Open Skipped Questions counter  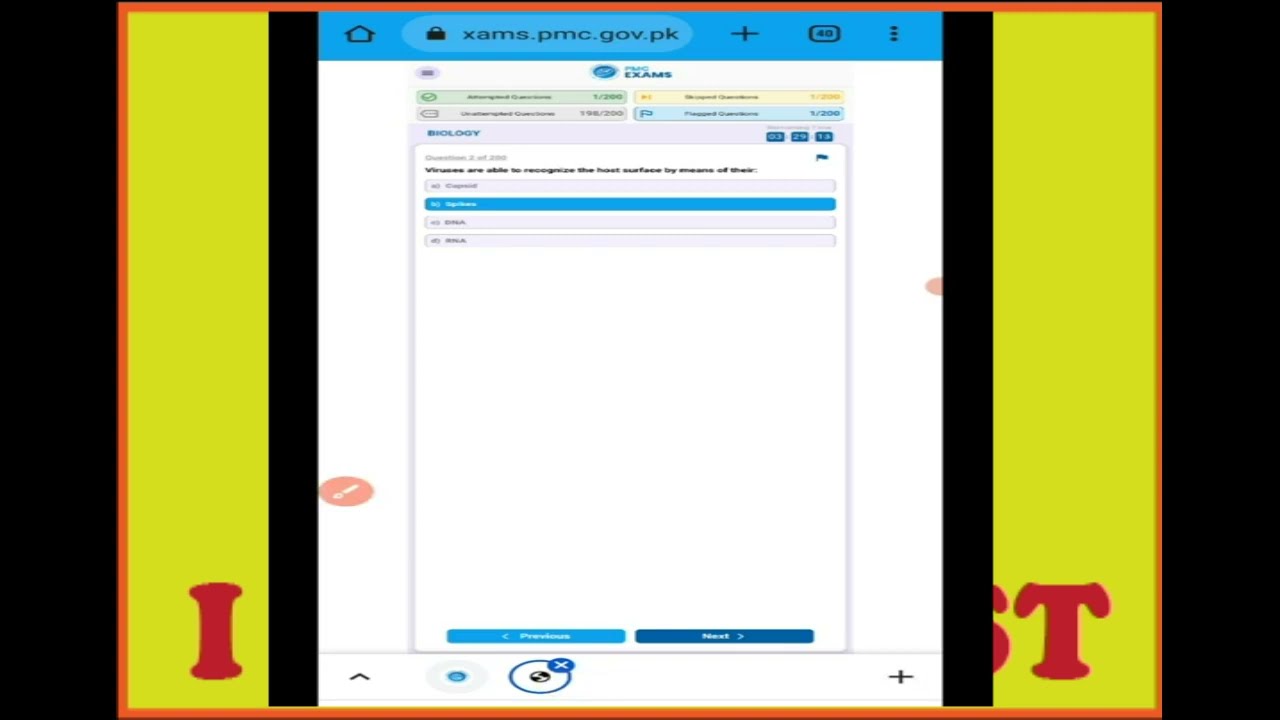[x=739, y=97]
